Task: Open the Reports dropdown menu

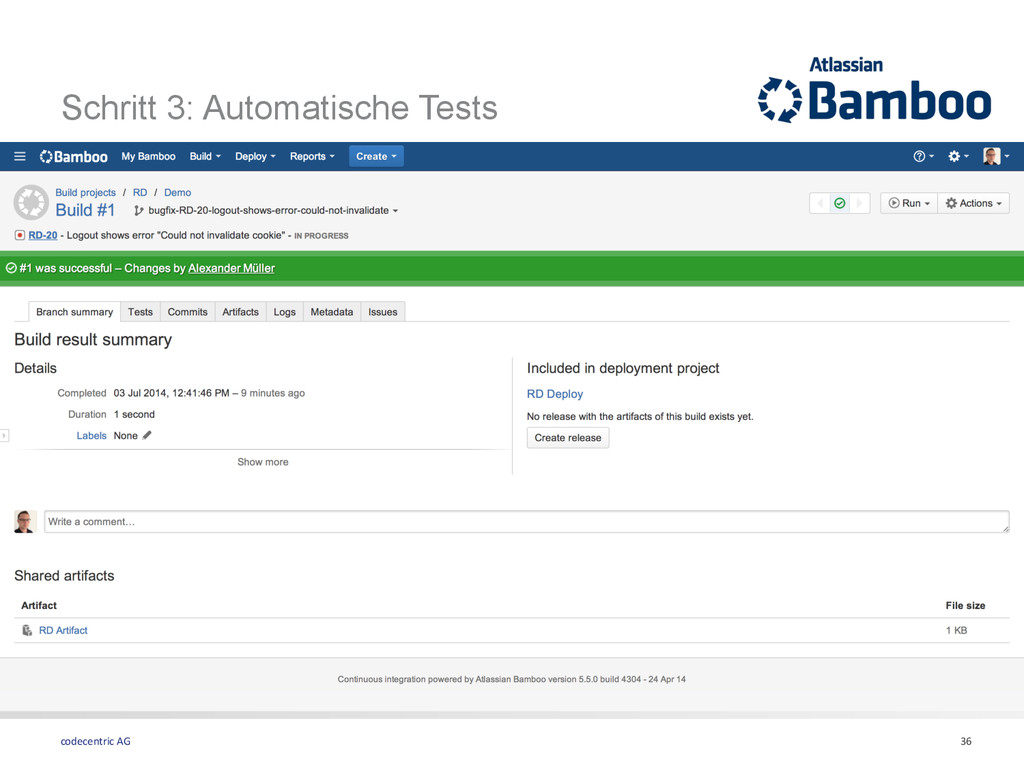Action: click(x=312, y=157)
